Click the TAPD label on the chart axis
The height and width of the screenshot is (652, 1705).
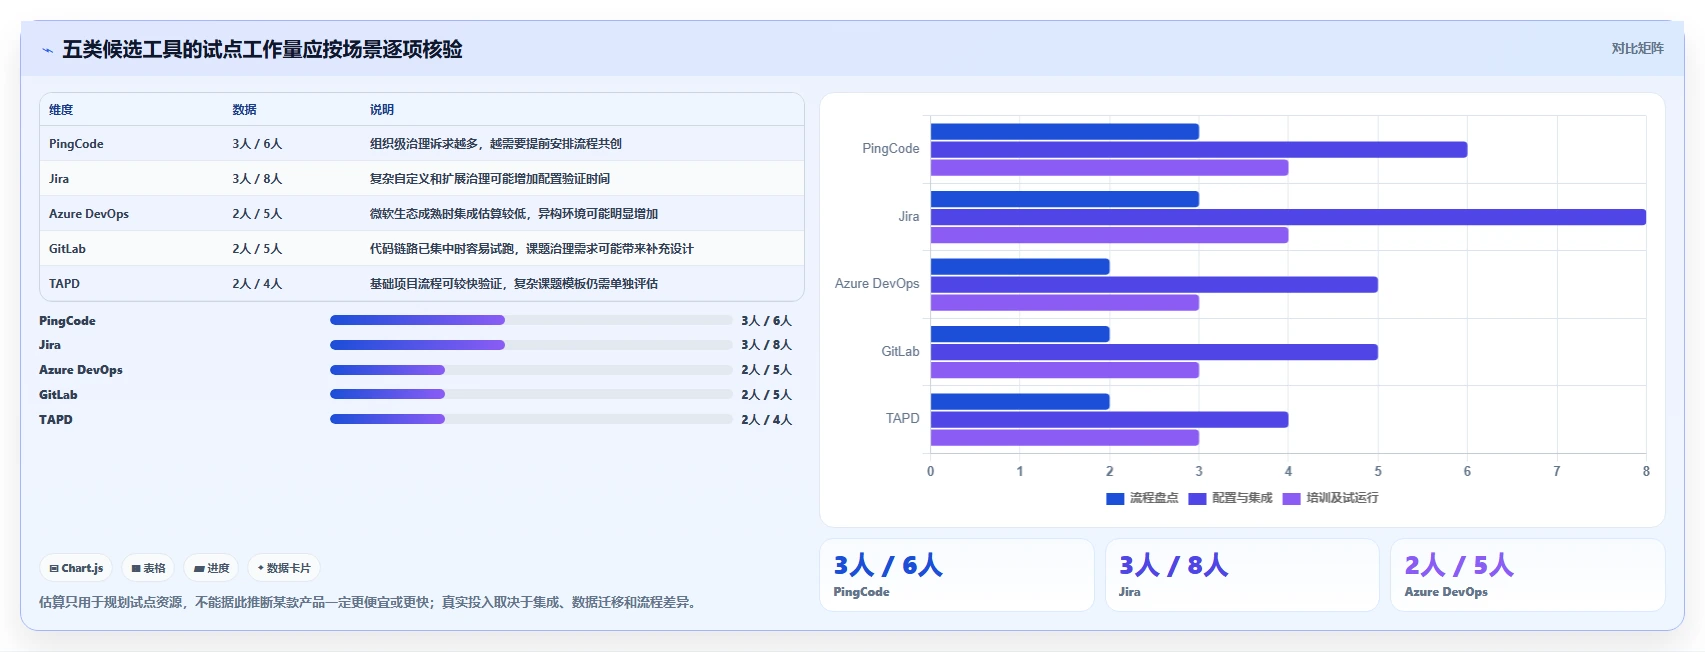[902, 419]
